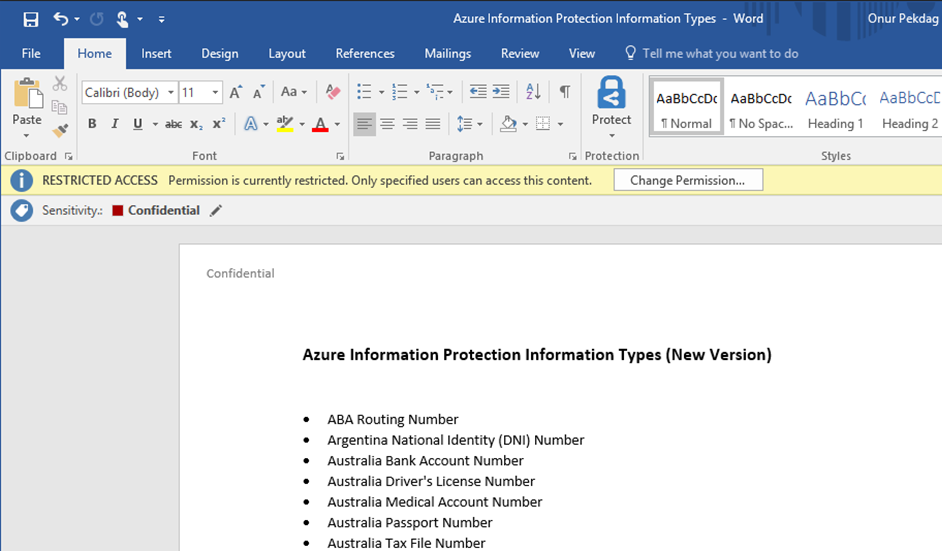The image size is (942, 551).
Task: Apply red font color
Action: point(320,124)
